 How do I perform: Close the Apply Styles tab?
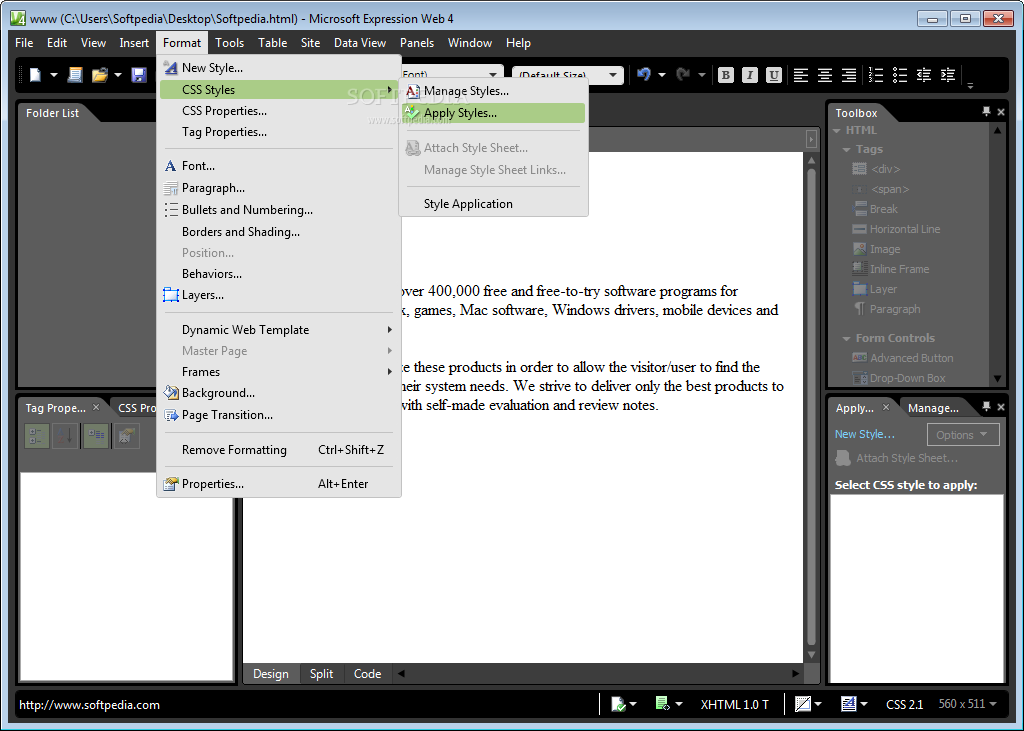pyautogui.click(x=886, y=407)
